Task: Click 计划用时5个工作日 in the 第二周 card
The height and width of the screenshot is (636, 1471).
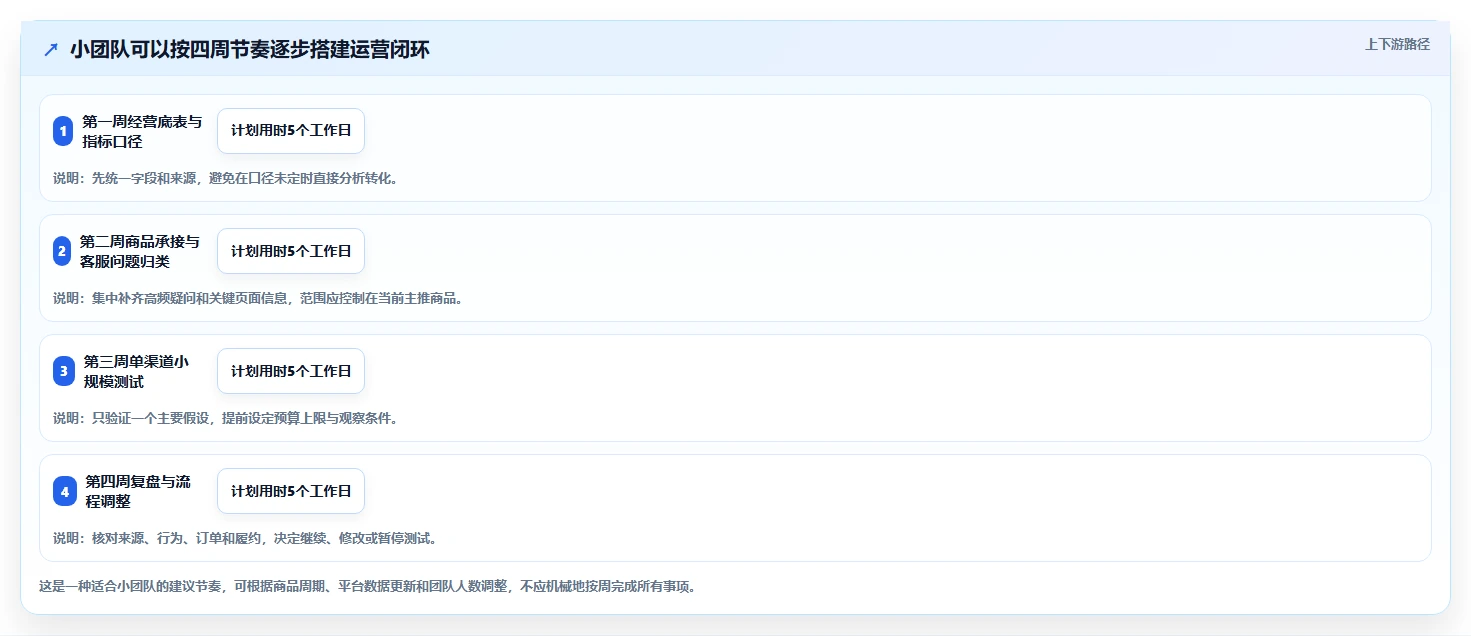Action: click(x=291, y=251)
